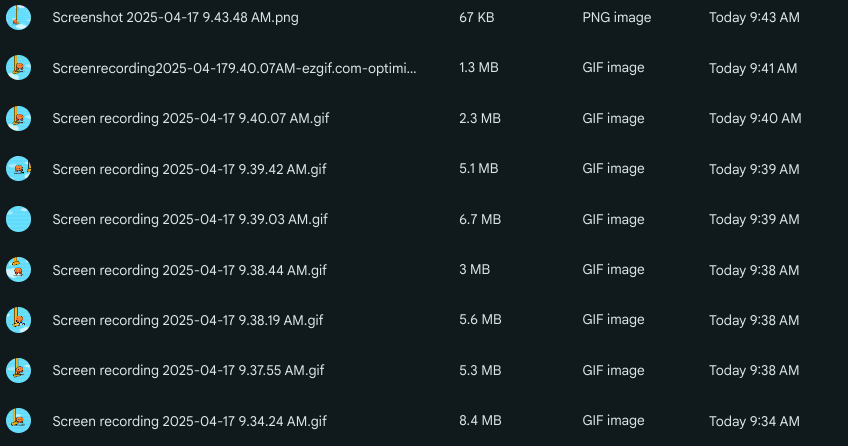848x446 pixels.
Task: Select the file name ending 9.39.42 AM.gif
Action: point(189,169)
